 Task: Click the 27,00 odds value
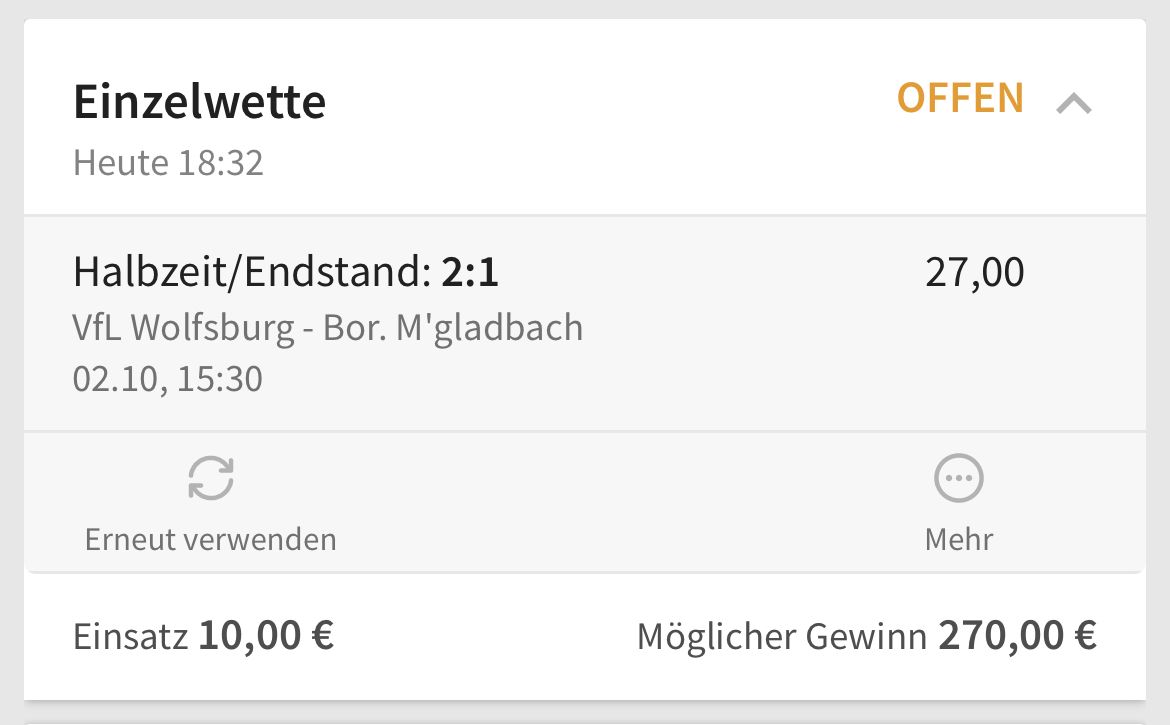click(975, 272)
